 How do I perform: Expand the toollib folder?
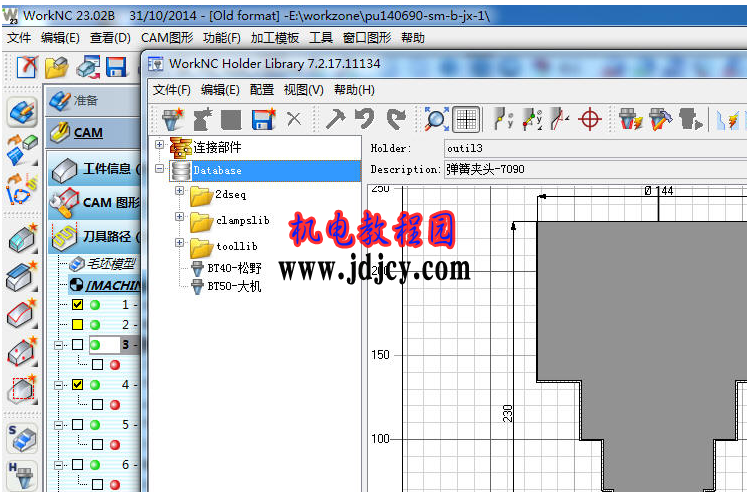179,242
